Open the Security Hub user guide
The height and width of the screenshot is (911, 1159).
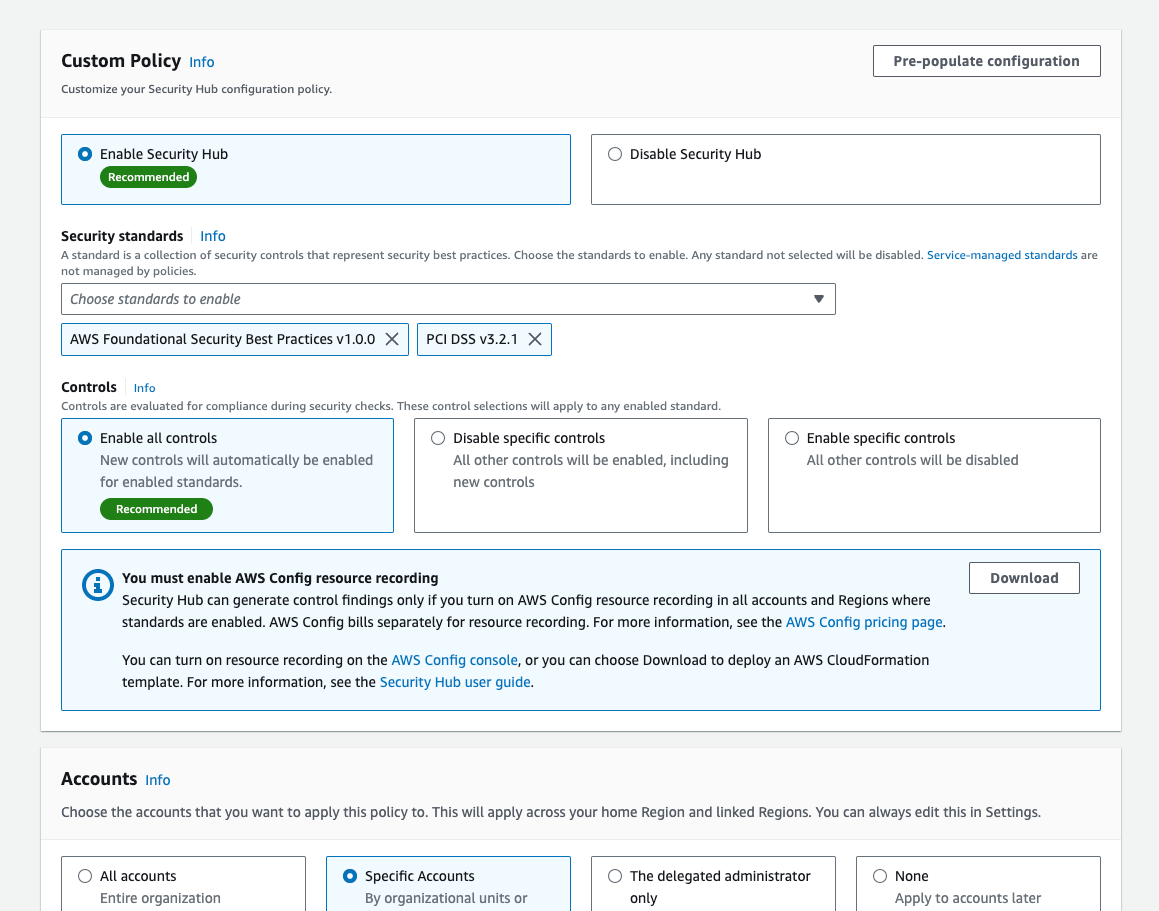[x=454, y=681]
